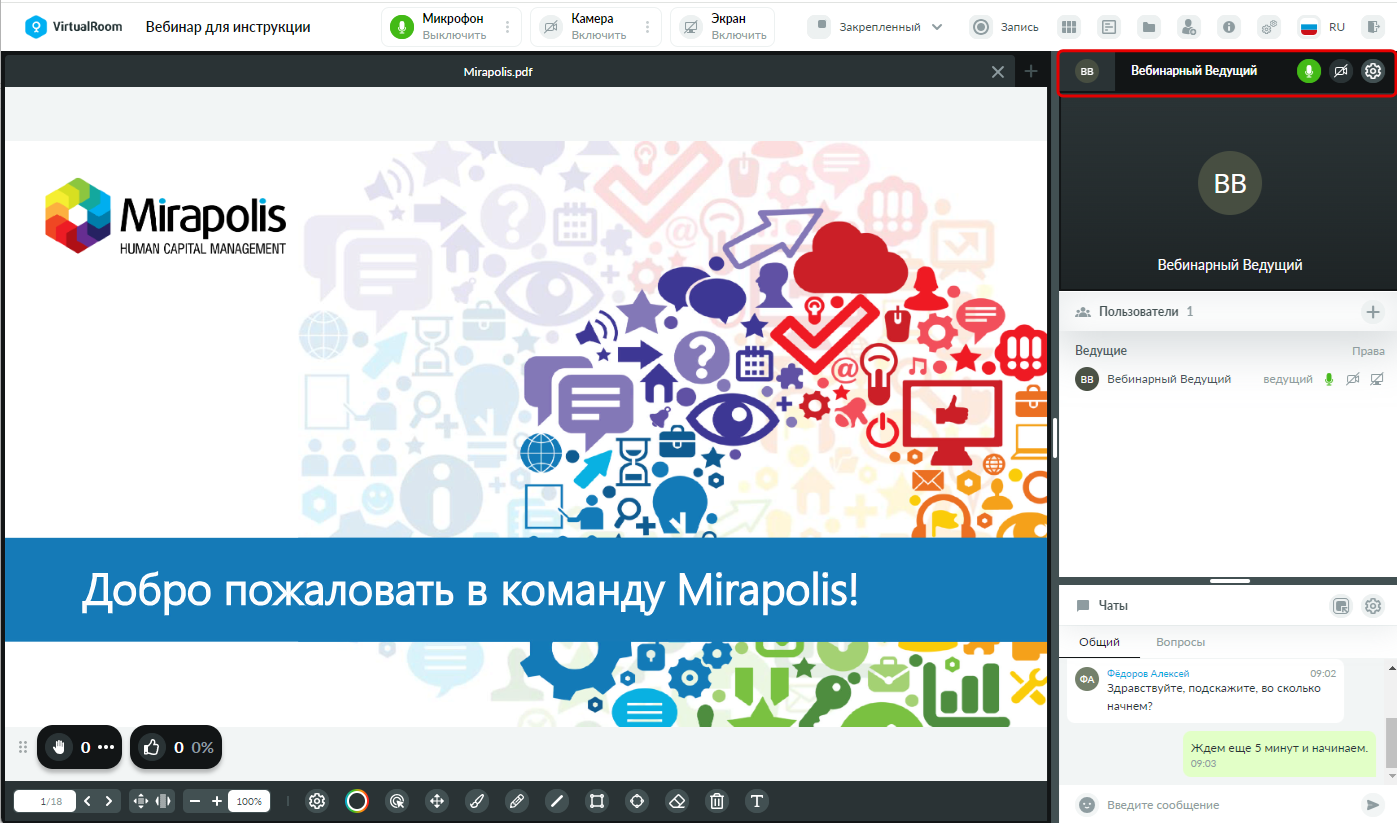The image size is (1397, 823).
Task: Select the brush drawing tool
Action: (477, 801)
